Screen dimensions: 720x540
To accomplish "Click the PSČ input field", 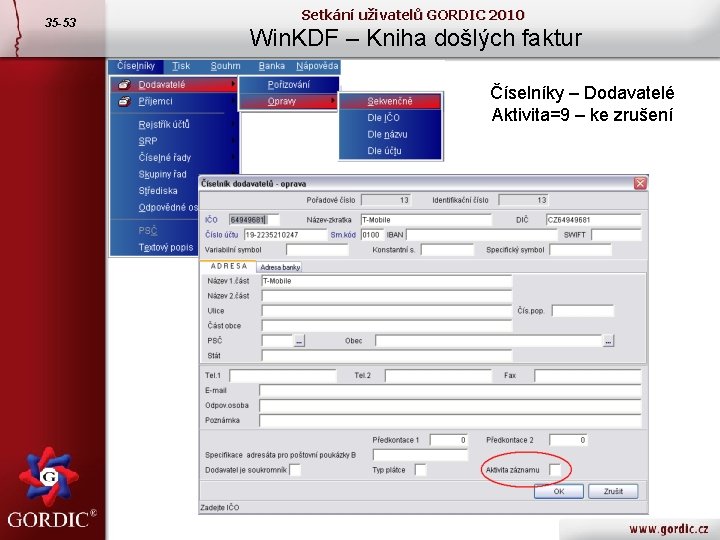I will coord(277,341).
